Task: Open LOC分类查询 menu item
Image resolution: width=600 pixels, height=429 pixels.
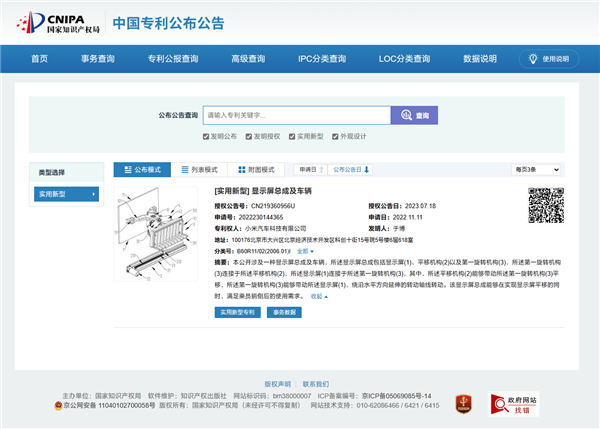Action: [404, 59]
